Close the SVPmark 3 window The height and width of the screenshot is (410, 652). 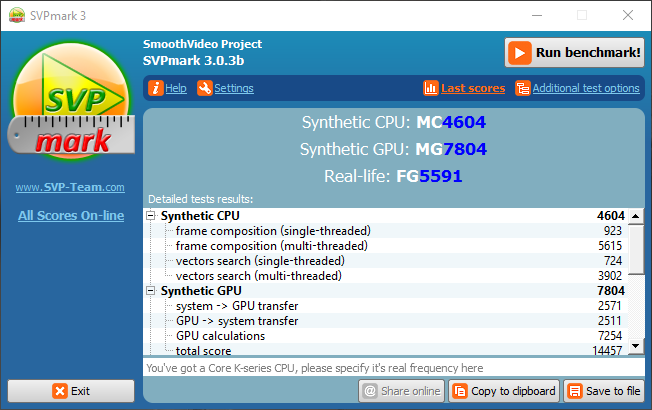[628, 15]
